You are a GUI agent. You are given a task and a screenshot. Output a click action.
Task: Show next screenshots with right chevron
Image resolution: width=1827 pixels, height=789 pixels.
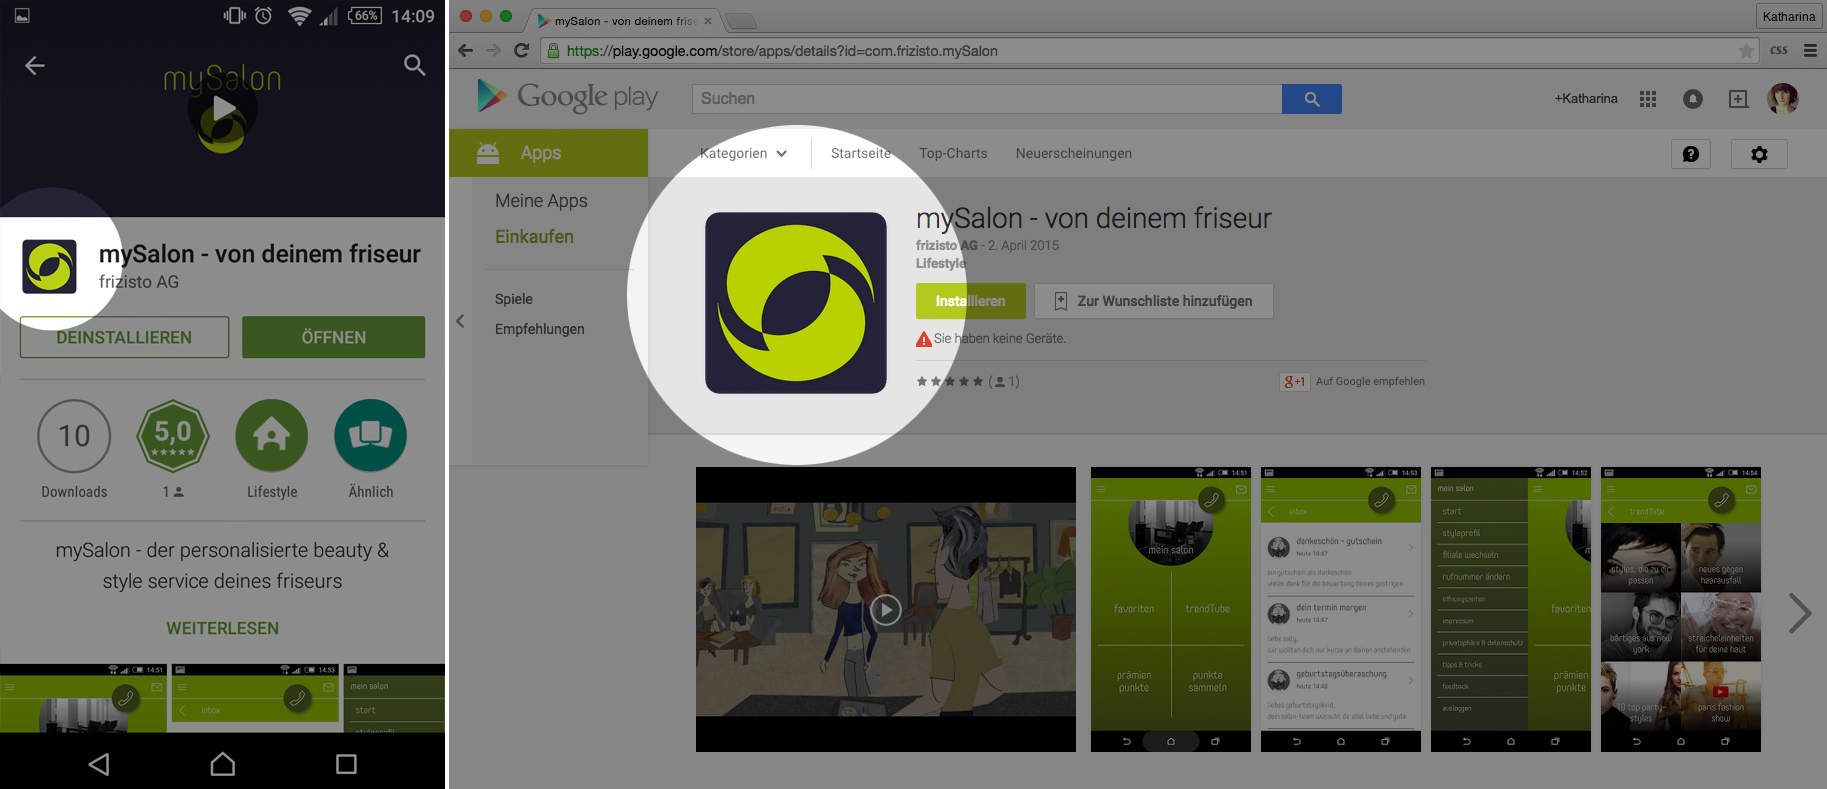(x=1799, y=613)
